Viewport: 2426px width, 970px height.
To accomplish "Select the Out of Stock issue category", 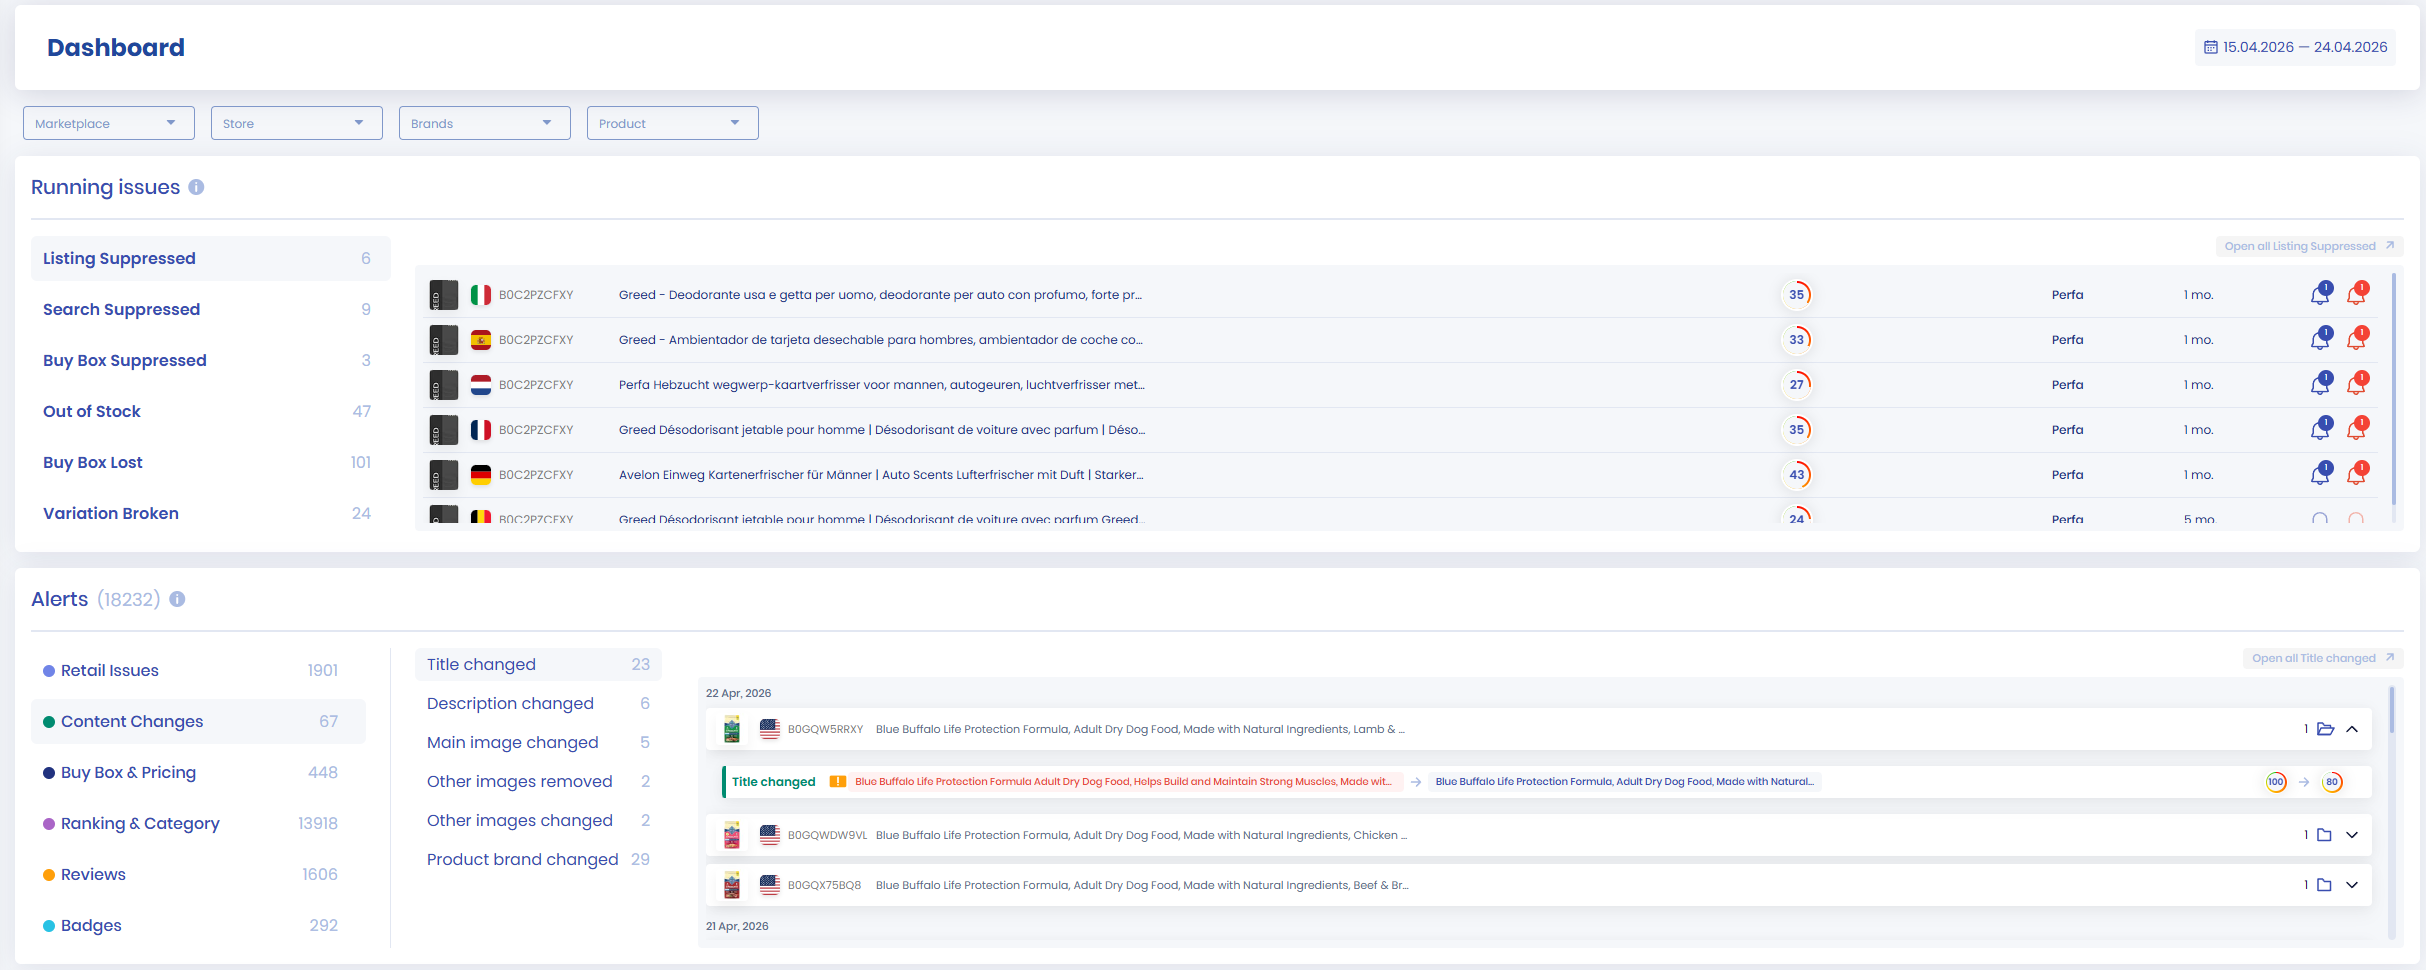I will (92, 411).
